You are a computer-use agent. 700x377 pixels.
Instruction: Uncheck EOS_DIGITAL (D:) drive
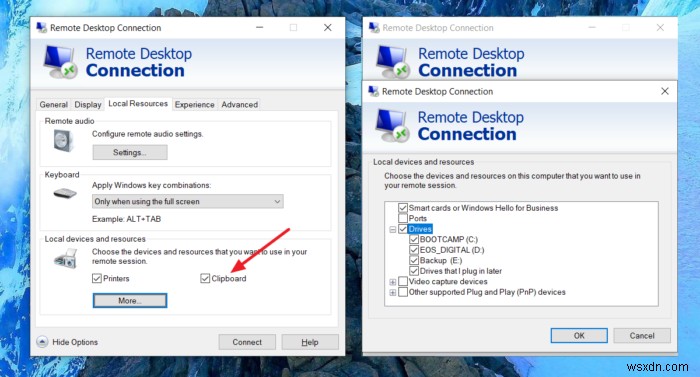tap(414, 250)
